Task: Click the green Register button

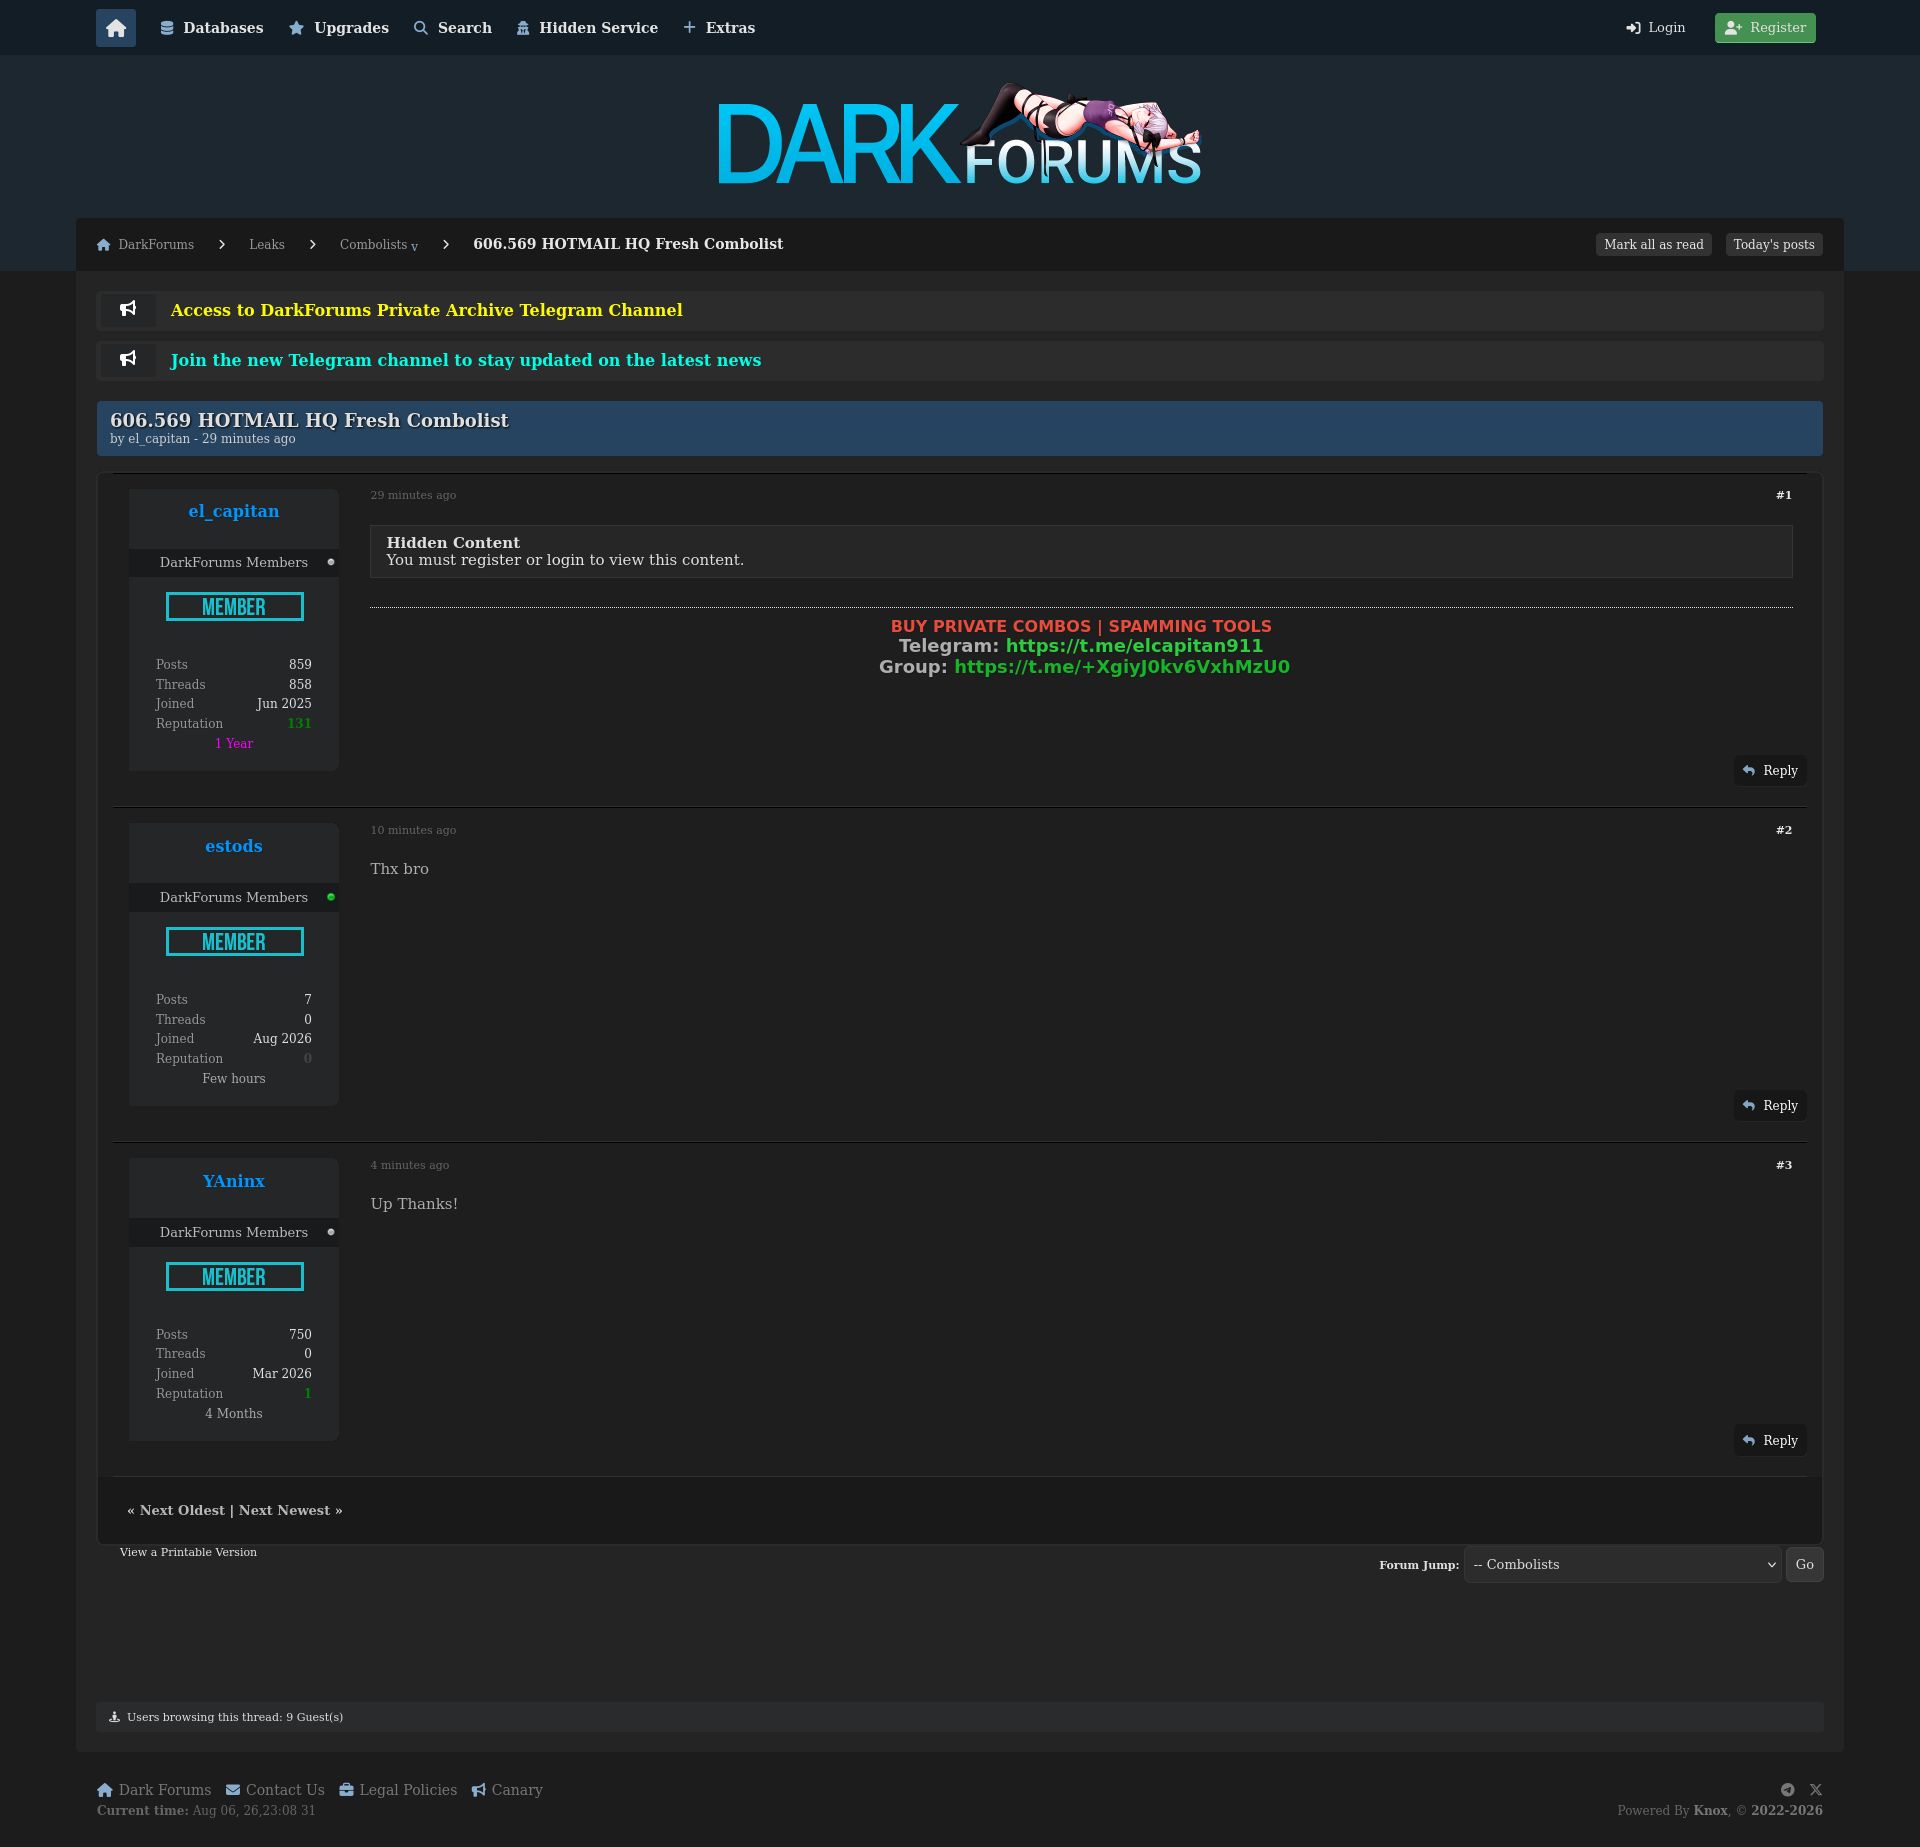Action: point(1765,28)
